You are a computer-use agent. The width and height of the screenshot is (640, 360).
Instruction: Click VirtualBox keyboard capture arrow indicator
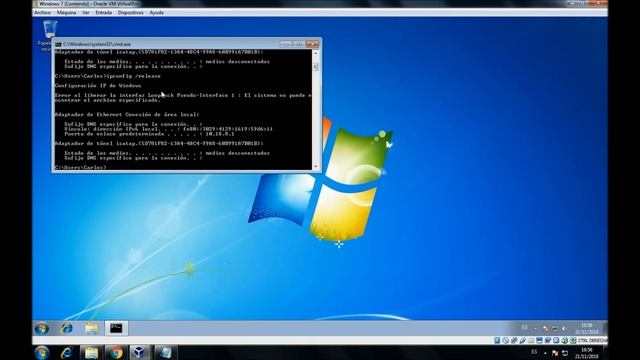[573, 340]
